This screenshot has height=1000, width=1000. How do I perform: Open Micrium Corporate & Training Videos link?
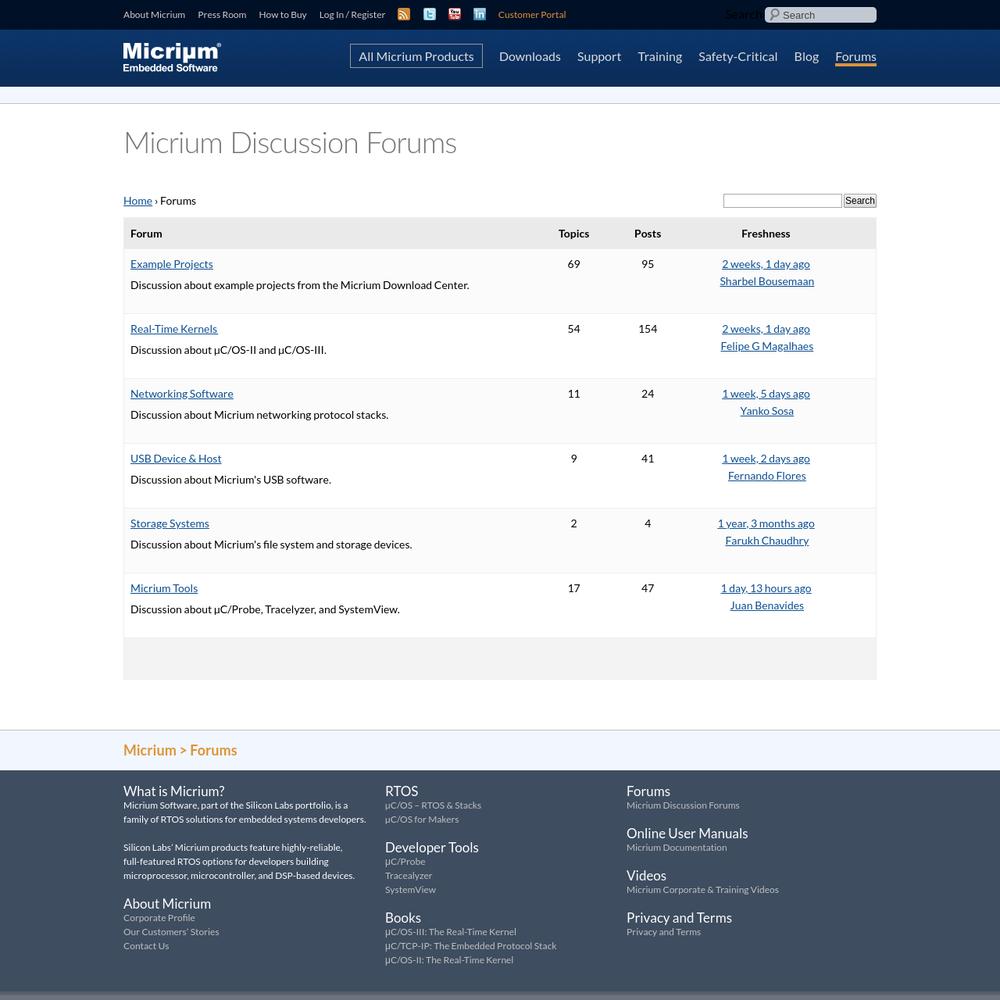[702, 890]
